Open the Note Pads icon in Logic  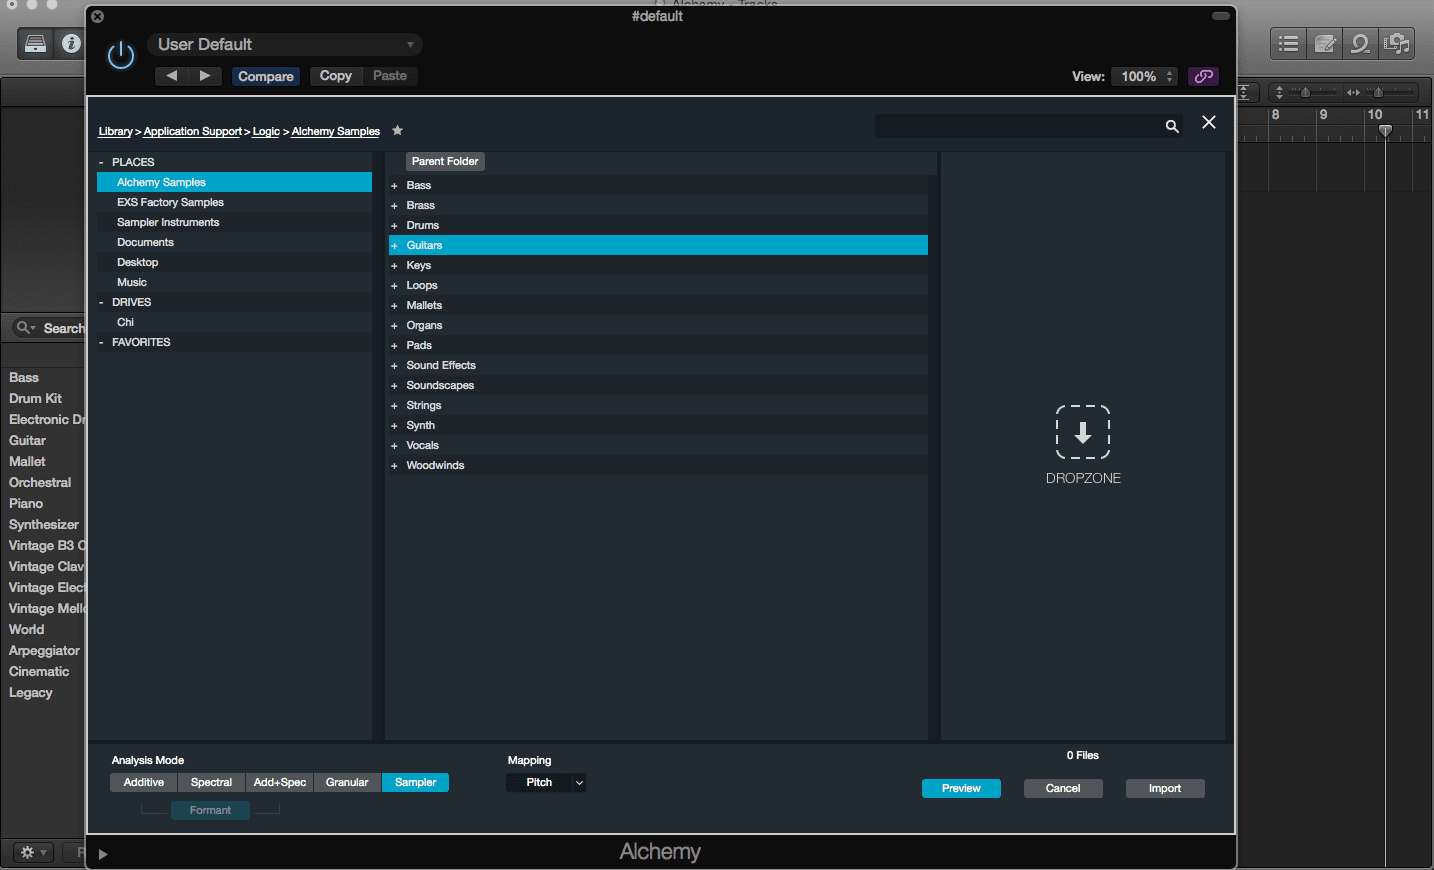[x=1325, y=43]
